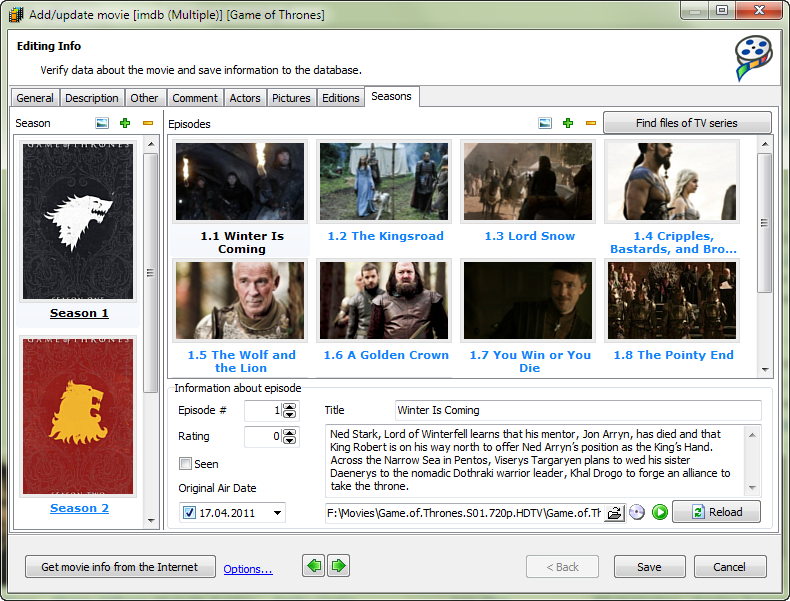The height and width of the screenshot is (601, 790).
Task: Remove the episode with the orange minus icon
Action: (591, 123)
